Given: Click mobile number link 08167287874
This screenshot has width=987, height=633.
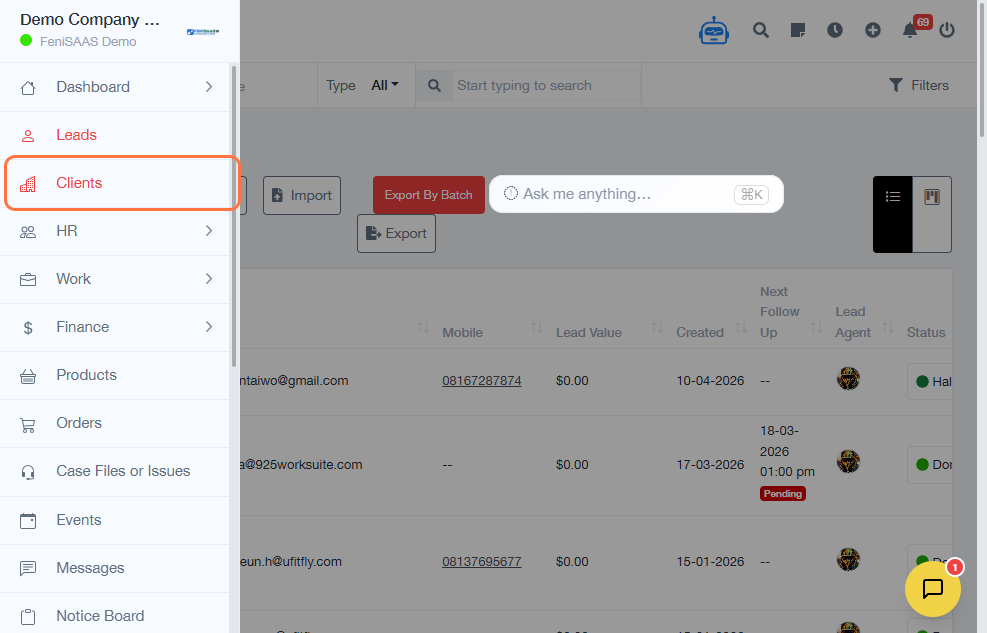Looking at the screenshot, I should point(482,381).
